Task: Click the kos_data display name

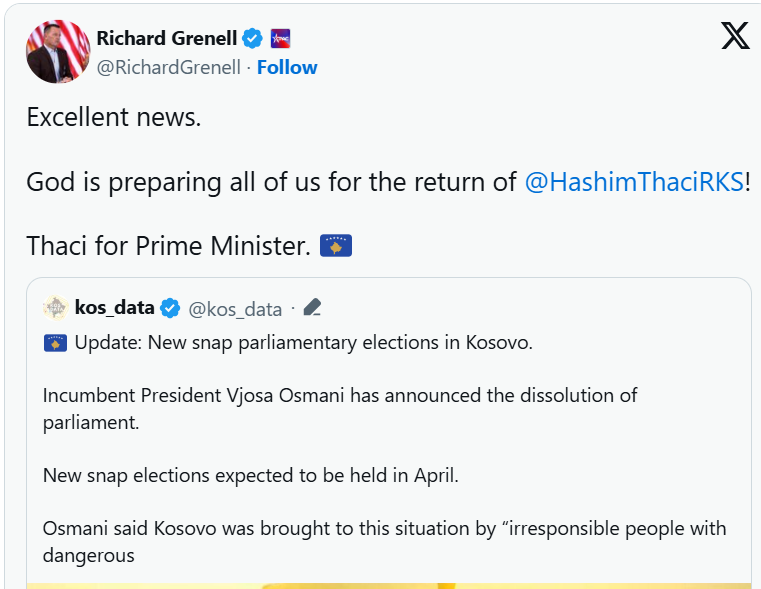Action: pyautogui.click(x=115, y=308)
